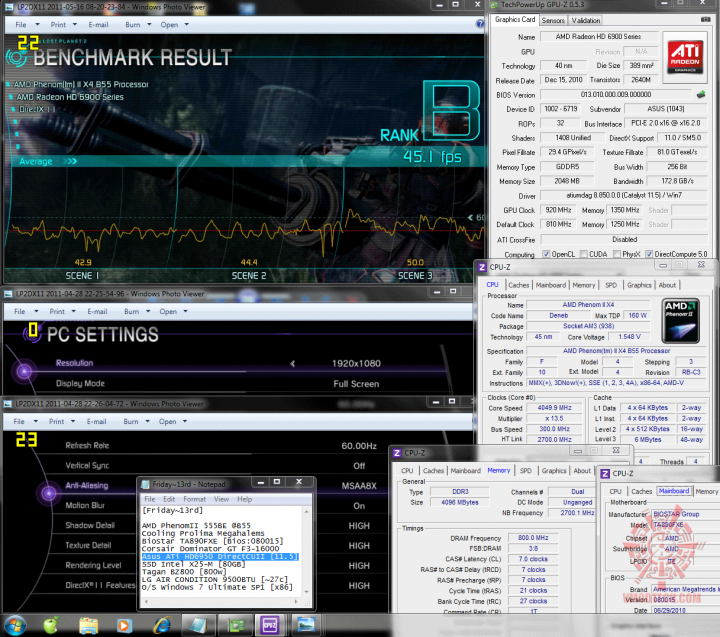Open the Notepad Edit menu
The image size is (720, 637).
(x=169, y=499)
